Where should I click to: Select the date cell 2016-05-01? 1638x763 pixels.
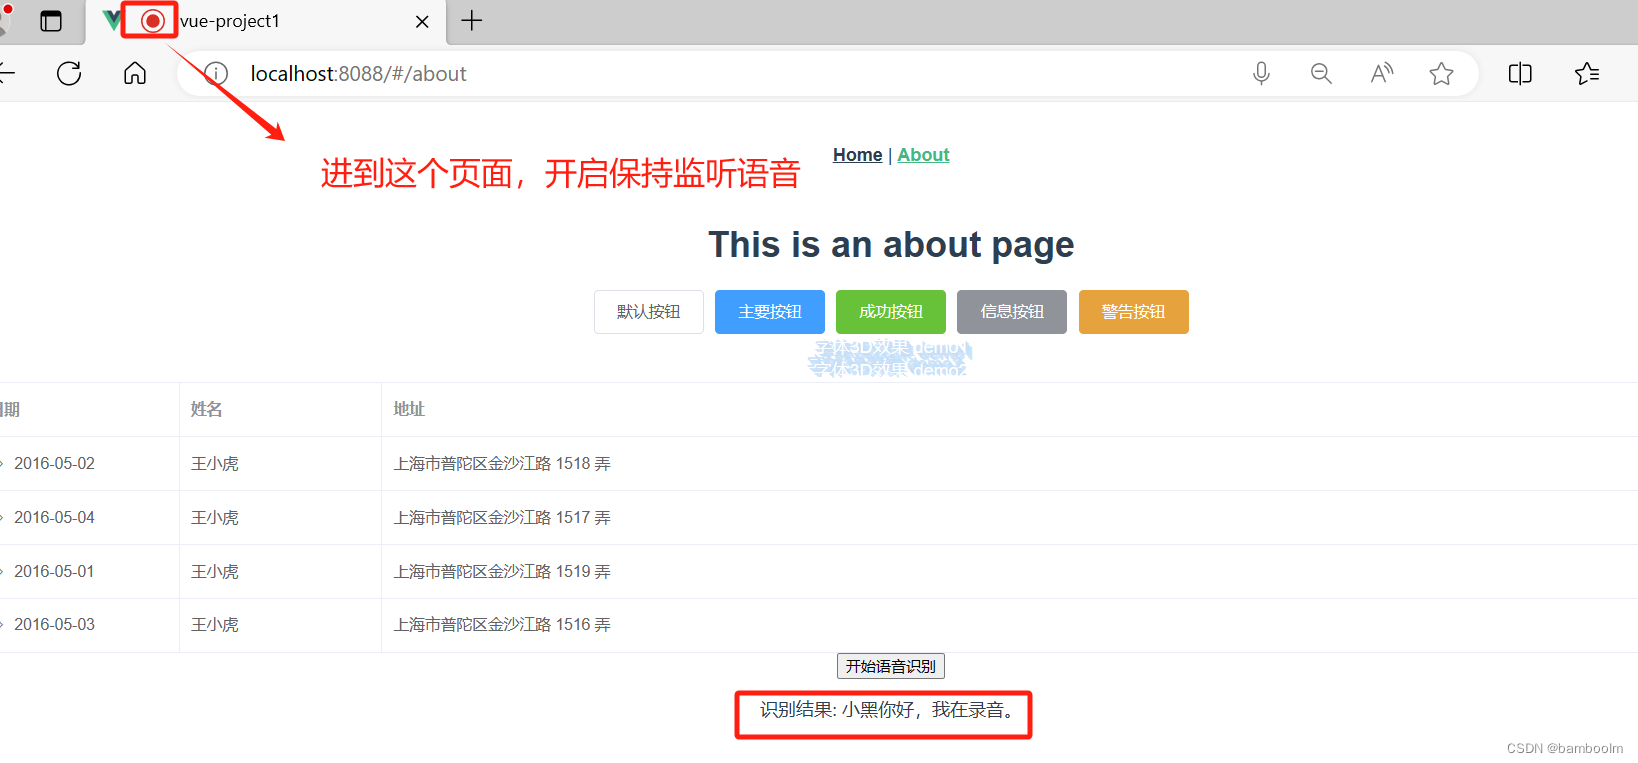point(54,572)
